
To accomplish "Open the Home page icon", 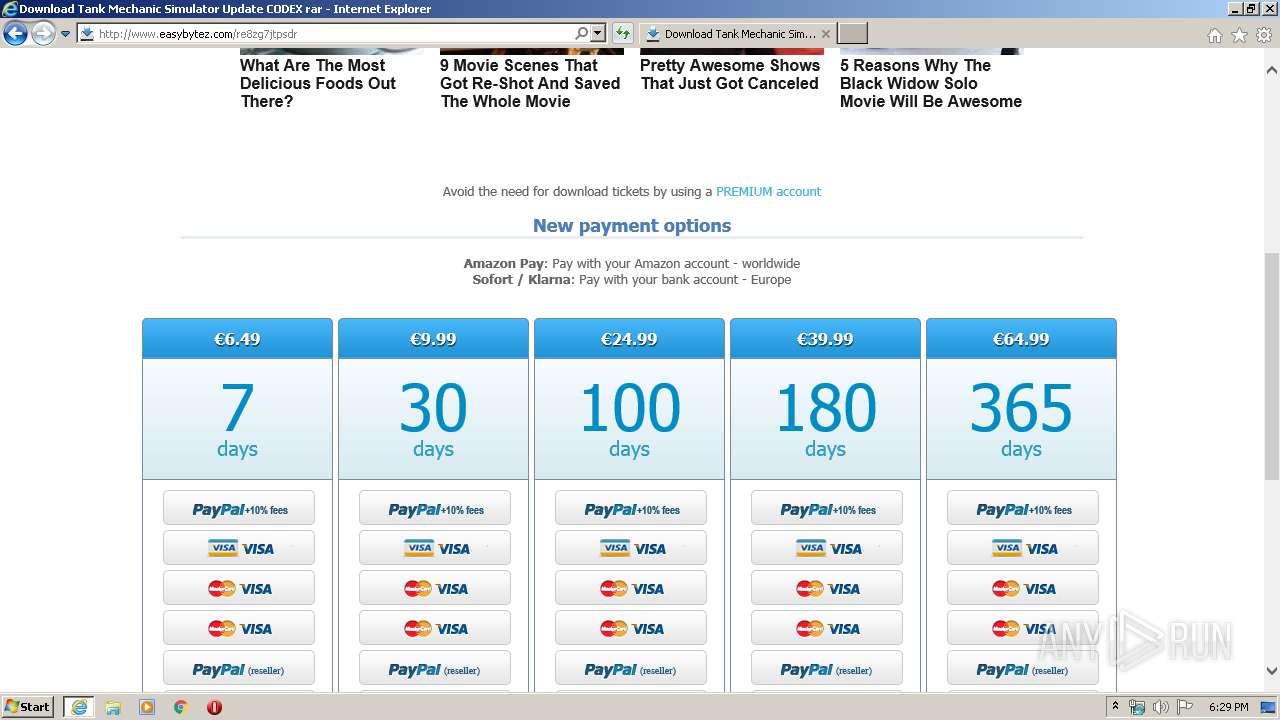I will [x=1214, y=35].
